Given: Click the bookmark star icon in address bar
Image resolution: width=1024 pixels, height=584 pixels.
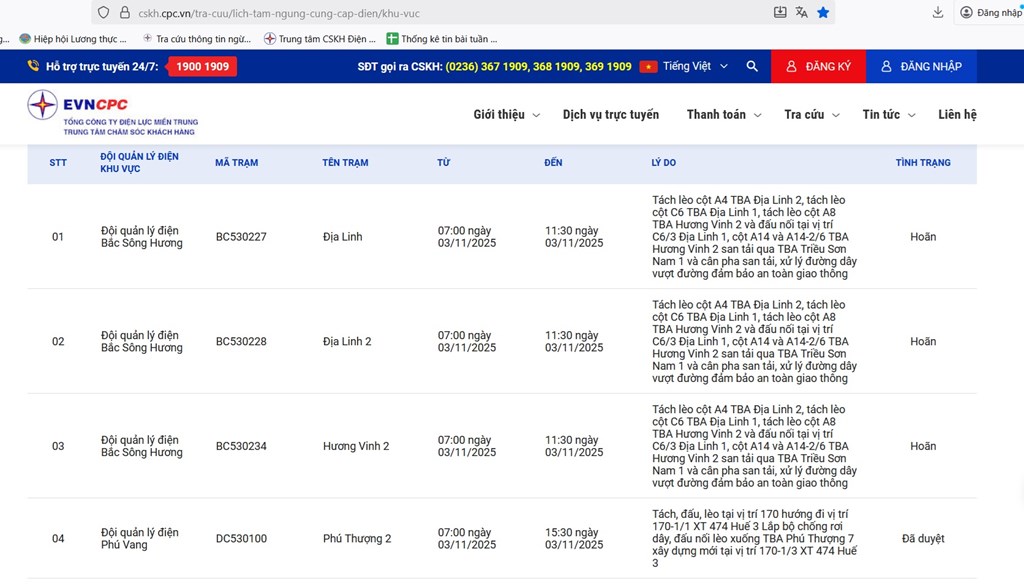Looking at the screenshot, I should [x=823, y=12].
